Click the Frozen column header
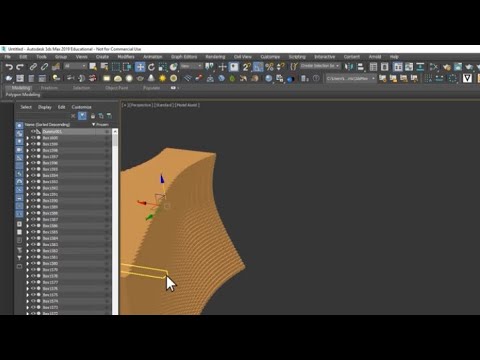 coord(102,124)
